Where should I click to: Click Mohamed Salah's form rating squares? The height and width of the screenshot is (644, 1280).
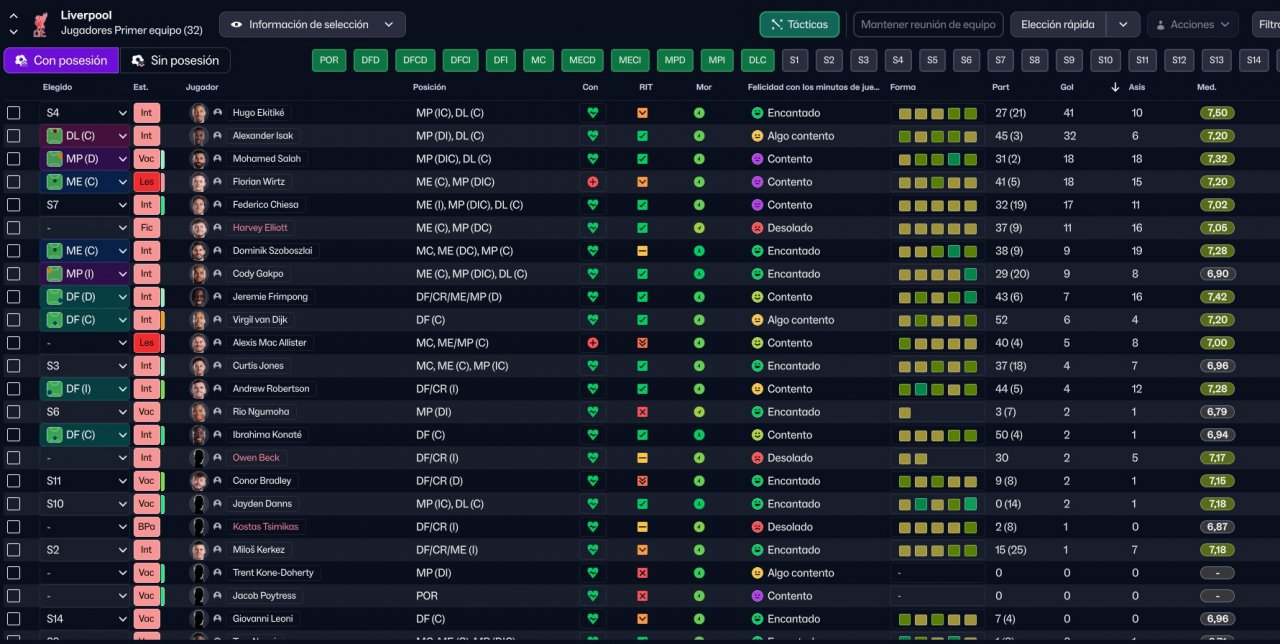(937, 159)
